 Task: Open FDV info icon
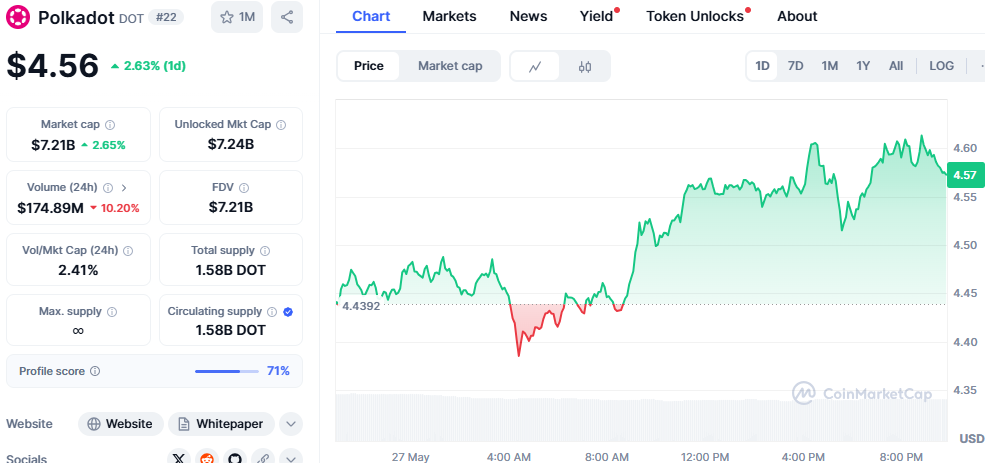coord(244,188)
